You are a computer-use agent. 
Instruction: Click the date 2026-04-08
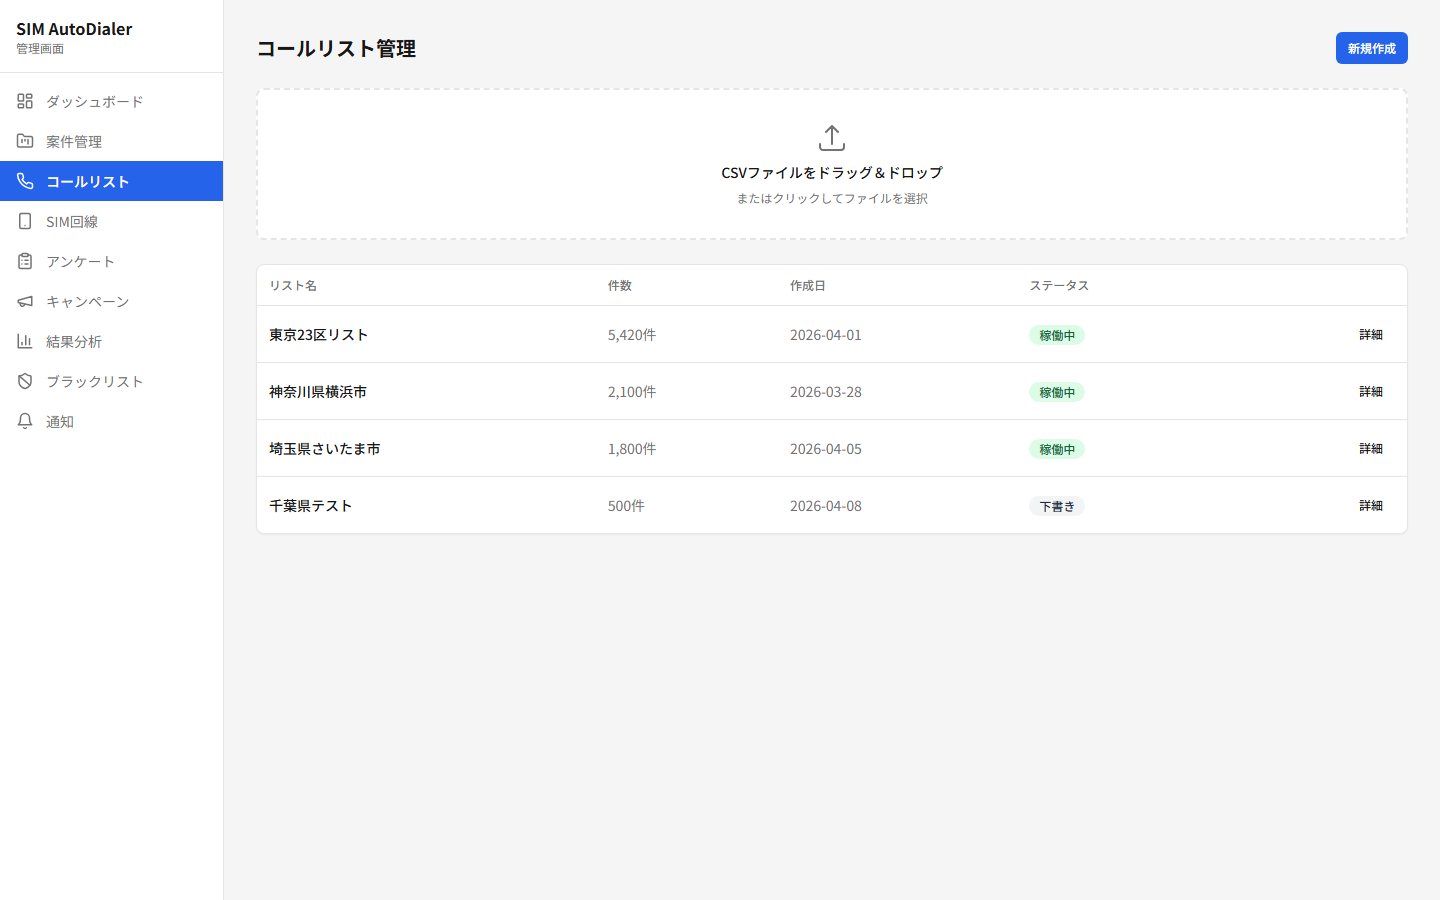point(826,506)
